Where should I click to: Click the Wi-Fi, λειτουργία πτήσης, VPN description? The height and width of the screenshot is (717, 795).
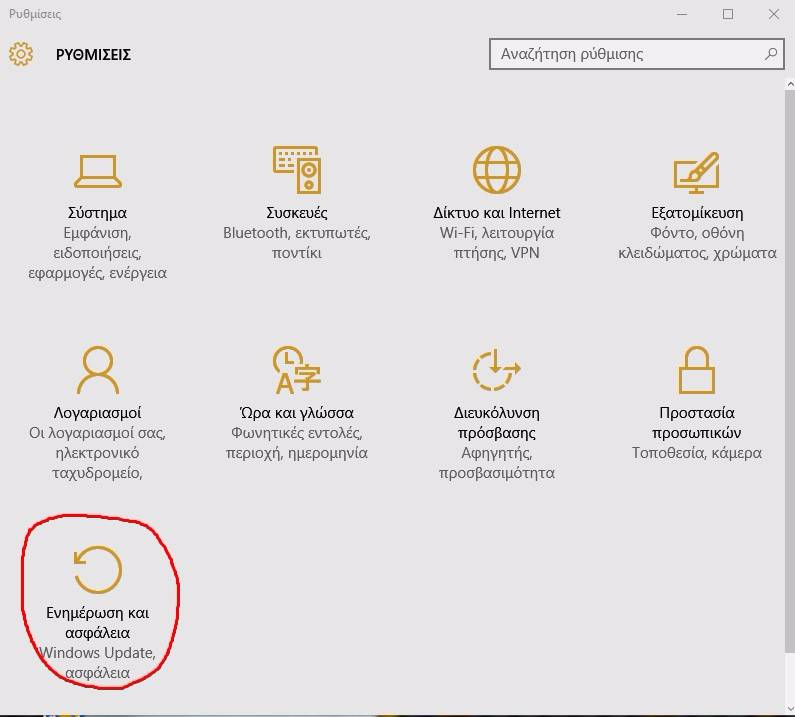[497, 243]
